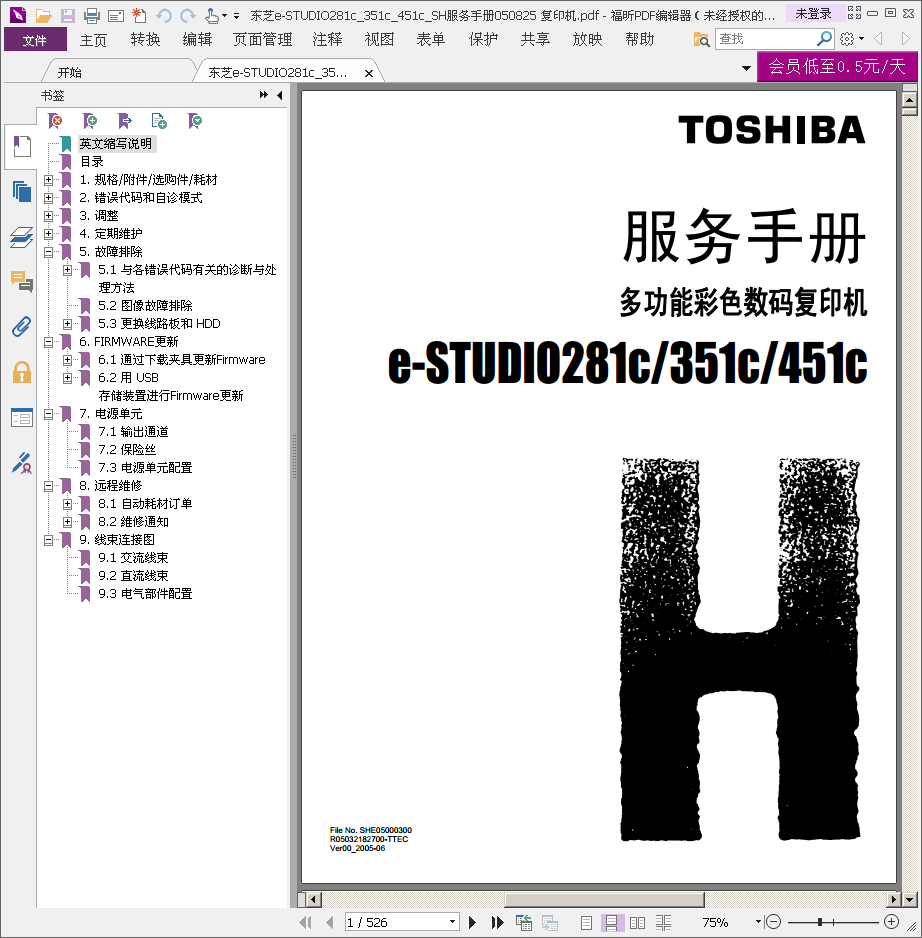Go to the previous page
Screen dimensions: 922x938
click(x=330, y=922)
